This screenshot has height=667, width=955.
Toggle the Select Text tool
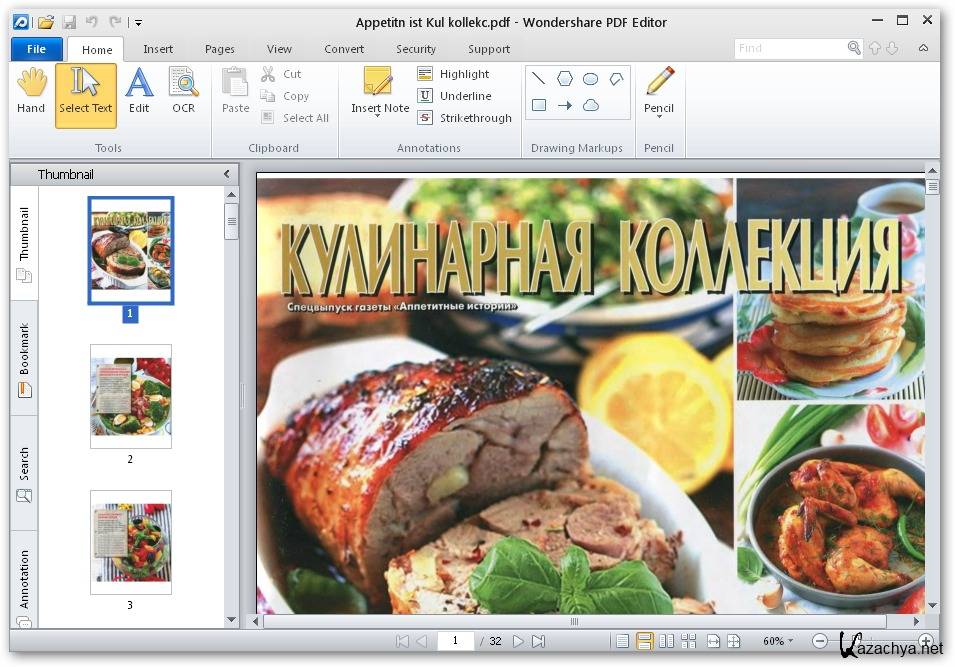point(86,95)
